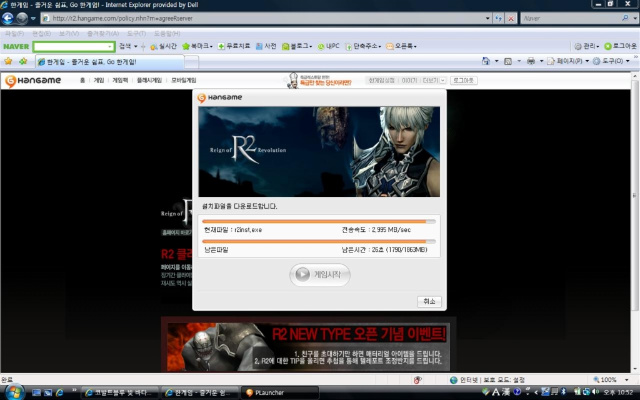Click the Internet Explorer quick launch icon
Viewport: 640px width, 400px height.
point(60,392)
